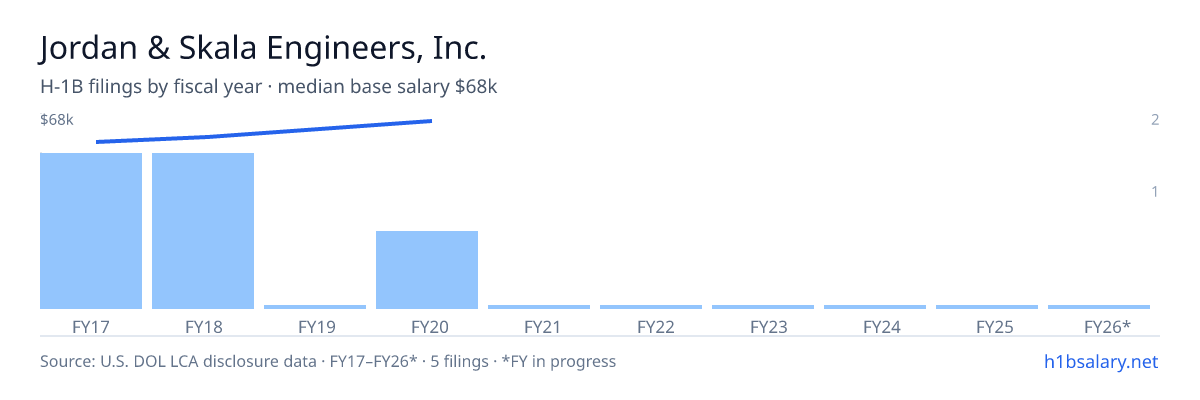
Task: Select the thin FY24 bar
Action: (x=875, y=307)
